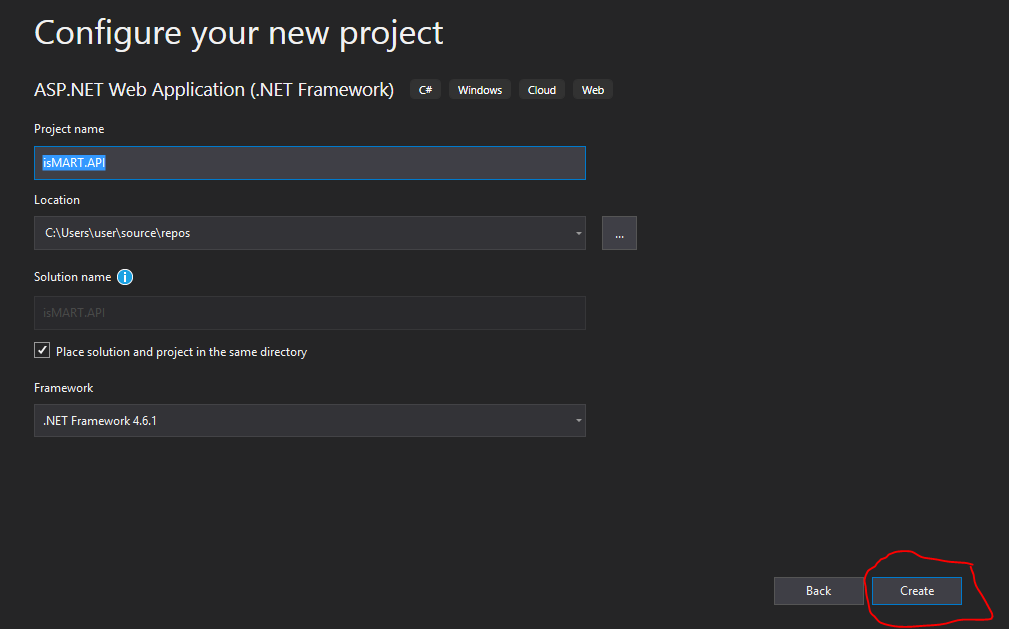Click the Location path text C:\Users\user\source\repos

tap(118, 233)
